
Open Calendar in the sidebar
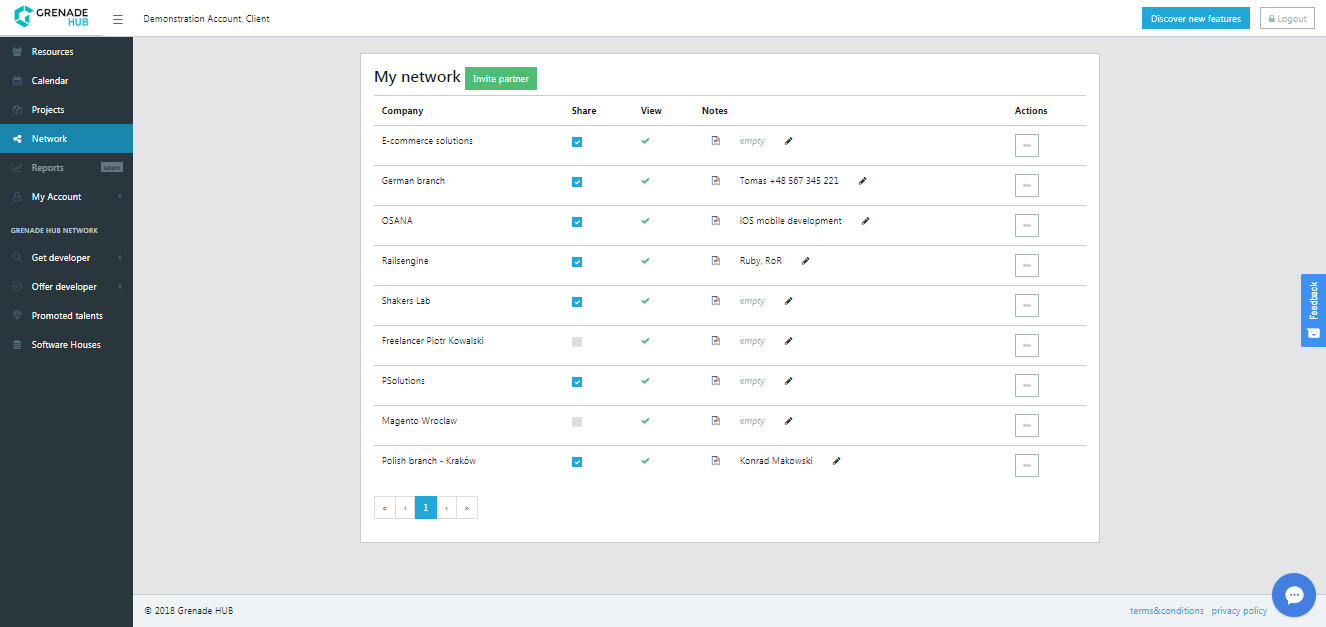pos(66,81)
